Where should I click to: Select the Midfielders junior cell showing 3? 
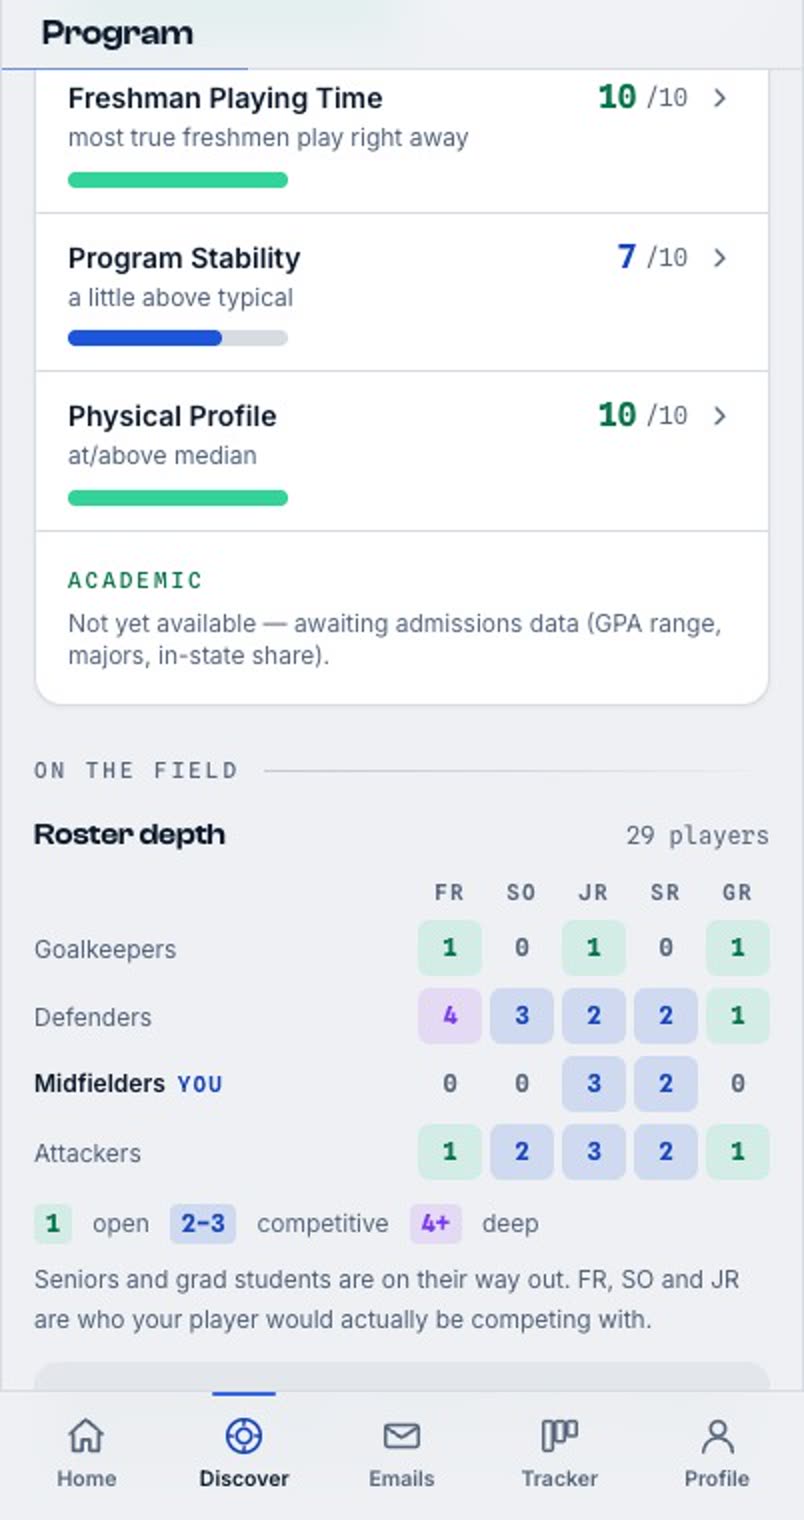(x=594, y=1084)
